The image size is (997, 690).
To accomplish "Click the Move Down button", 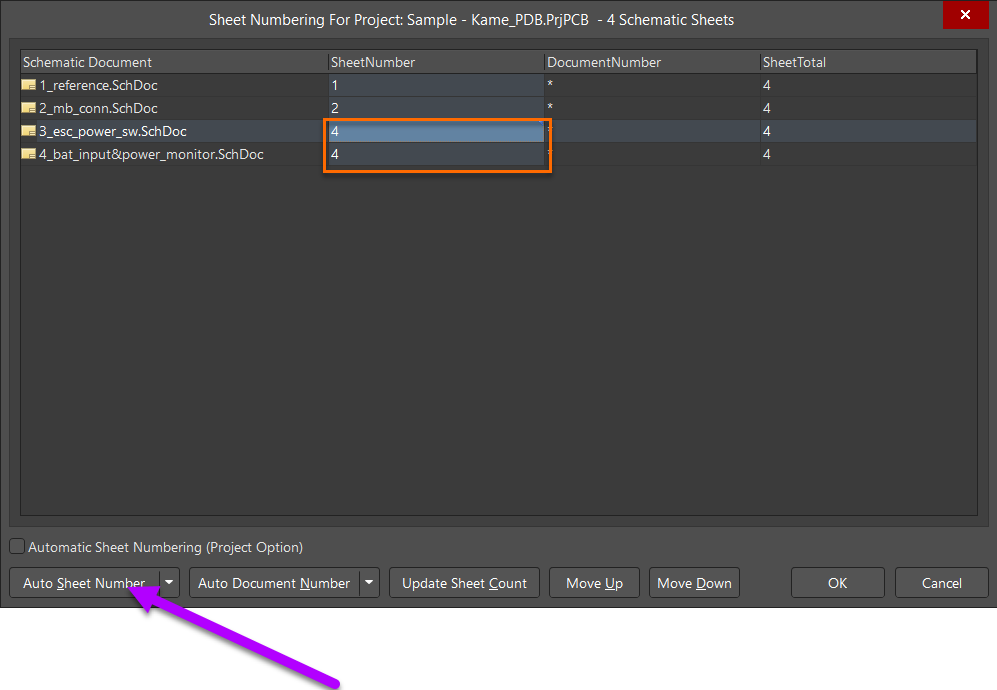I will 694,583.
